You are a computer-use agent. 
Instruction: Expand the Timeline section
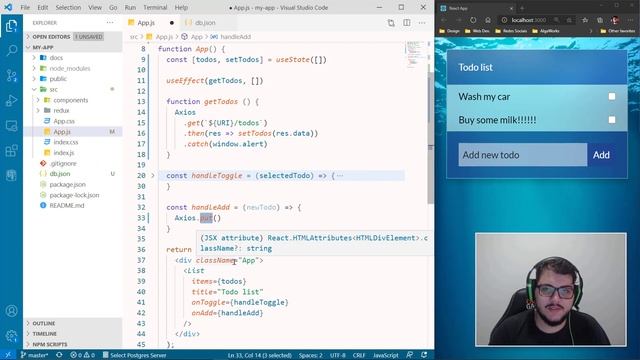(x=73, y=334)
